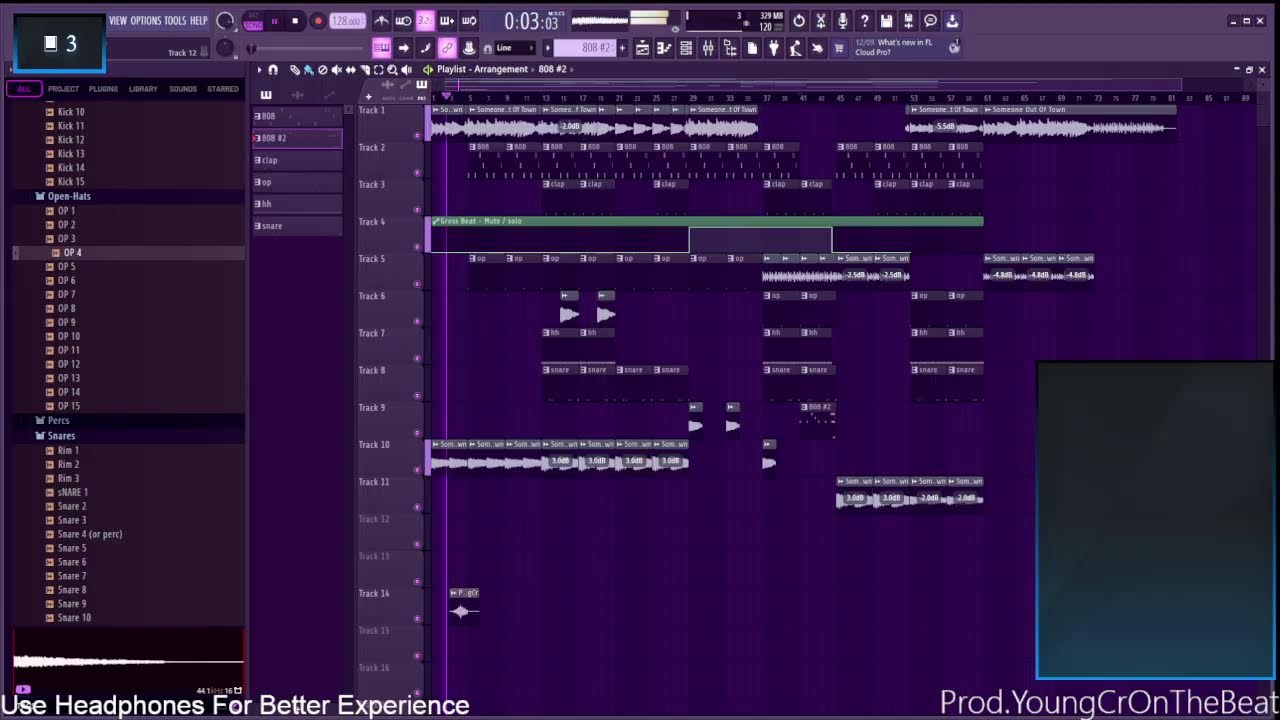The height and width of the screenshot is (720, 1280).
Task: Open audio editor scissors icon
Action: (x=821, y=21)
